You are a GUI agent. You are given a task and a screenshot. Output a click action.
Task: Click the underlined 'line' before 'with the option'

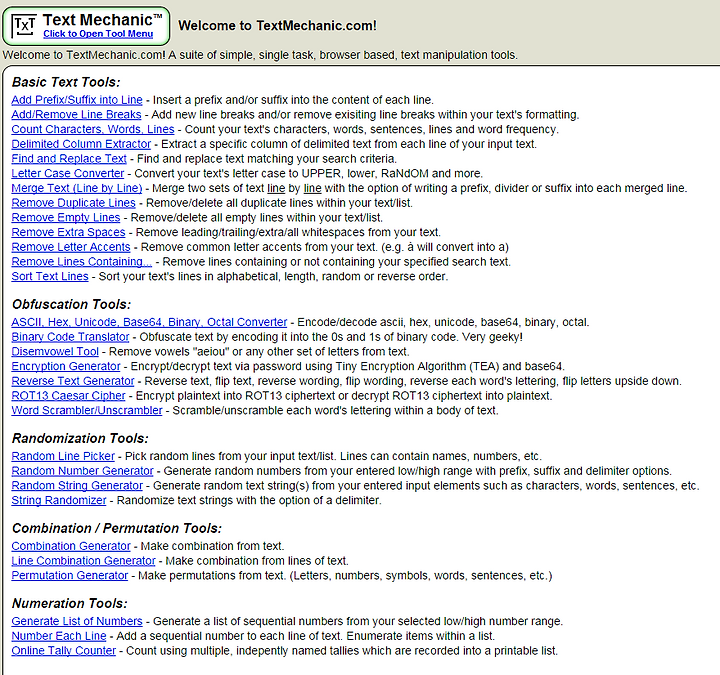pos(312,188)
